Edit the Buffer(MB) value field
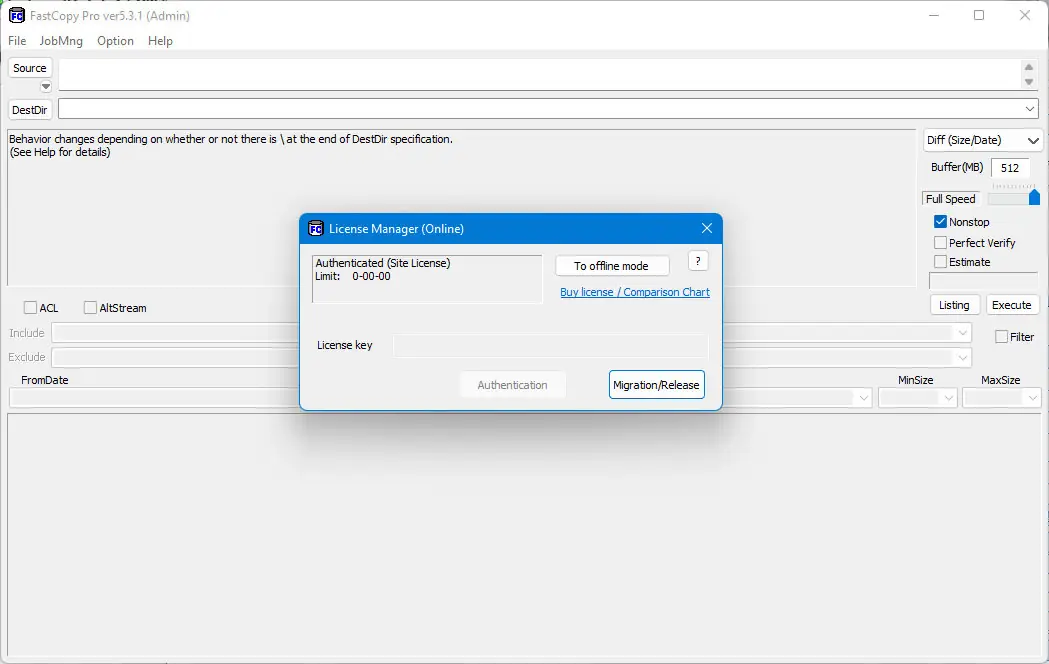The width and height of the screenshot is (1049, 664). pyautogui.click(x=1010, y=169)
